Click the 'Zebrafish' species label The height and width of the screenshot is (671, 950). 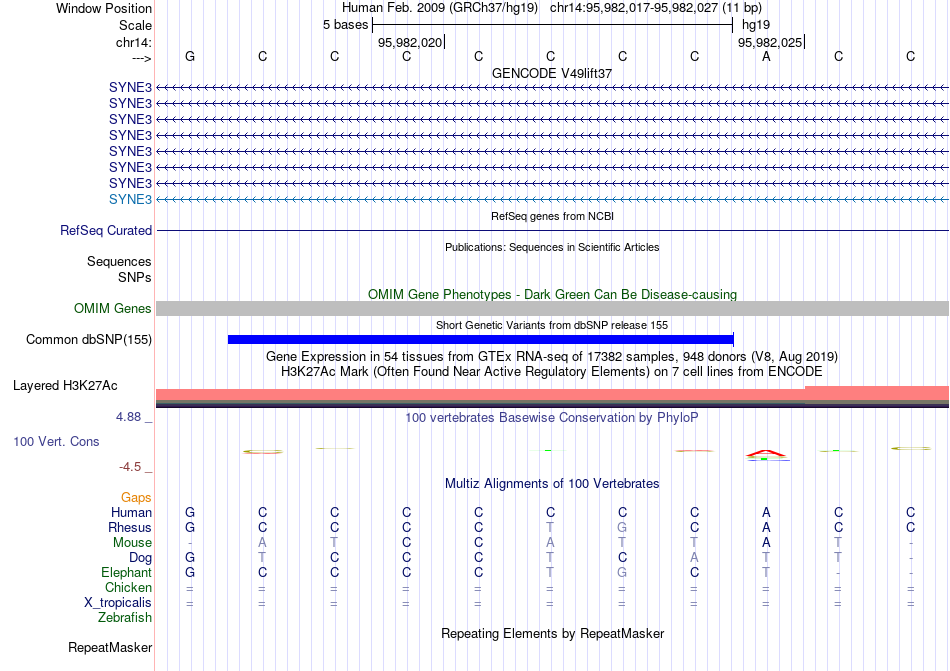[125, 617]
